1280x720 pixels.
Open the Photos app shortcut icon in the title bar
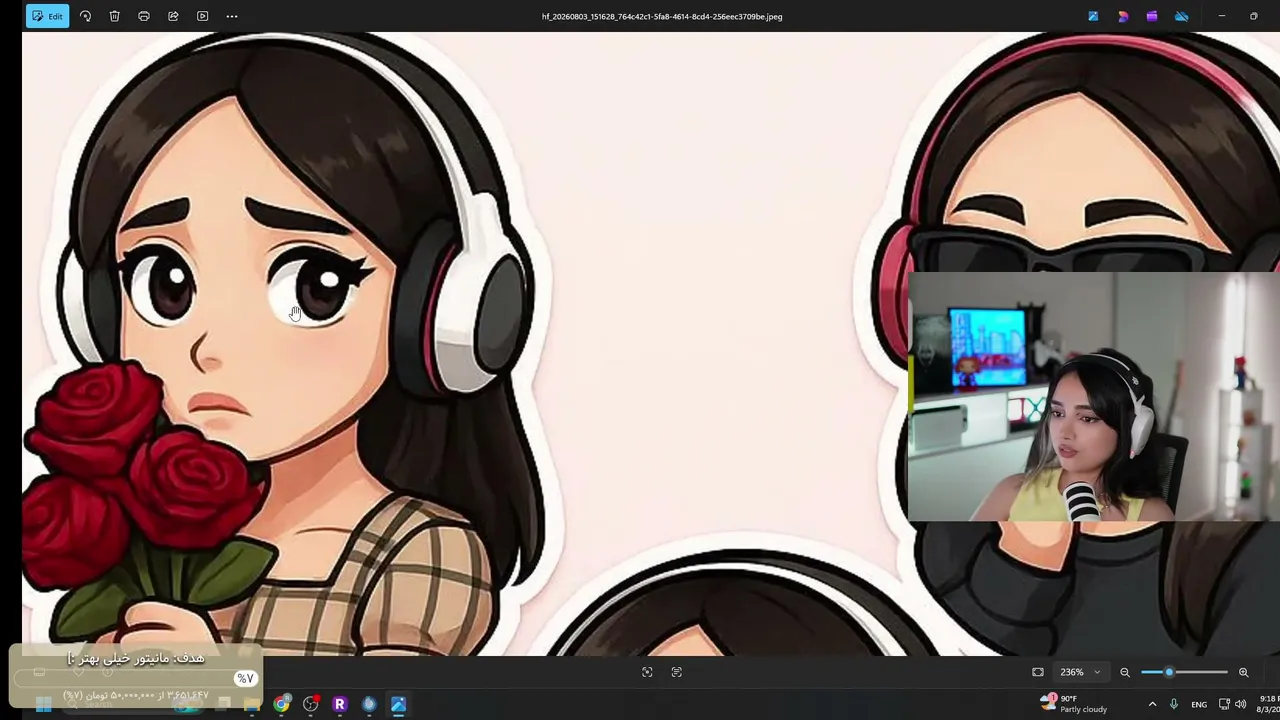pyautogui.click(x=1093, y=16)
